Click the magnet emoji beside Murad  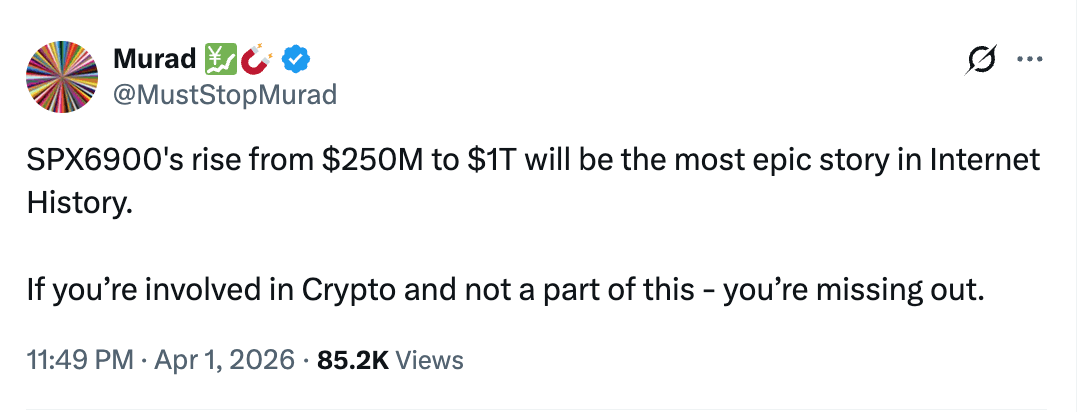[258, 61]
